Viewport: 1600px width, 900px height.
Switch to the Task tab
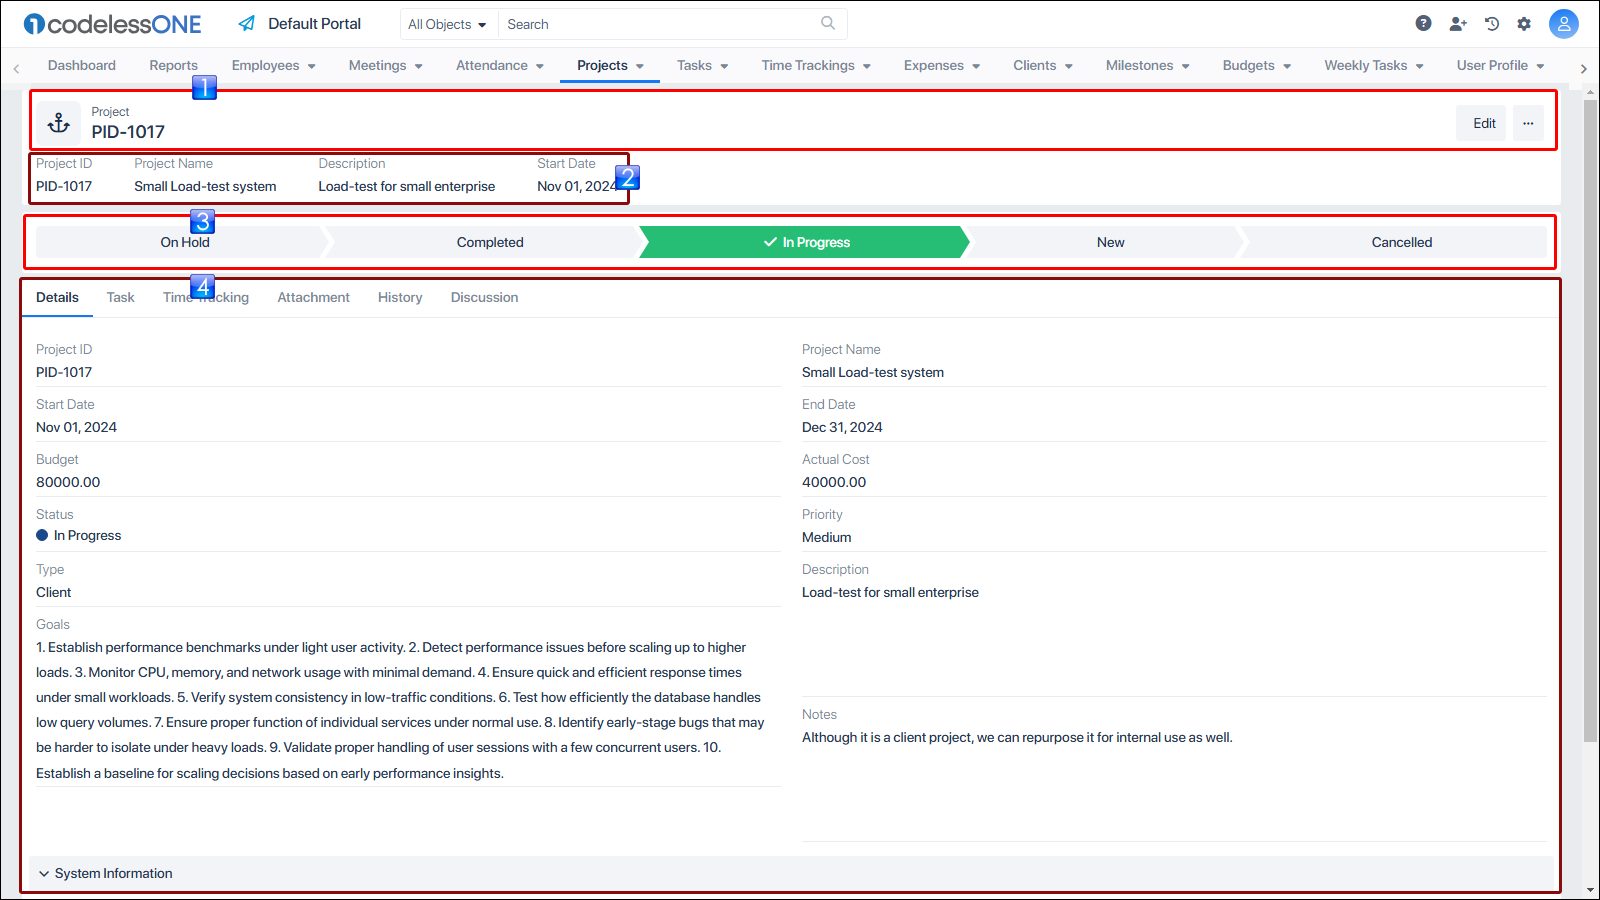coord(121,297)
